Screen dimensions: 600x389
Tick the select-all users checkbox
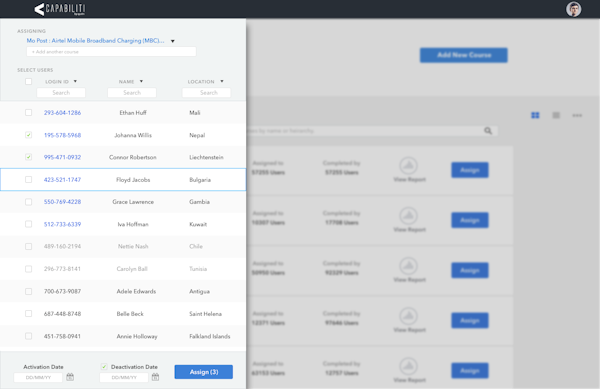28,81
